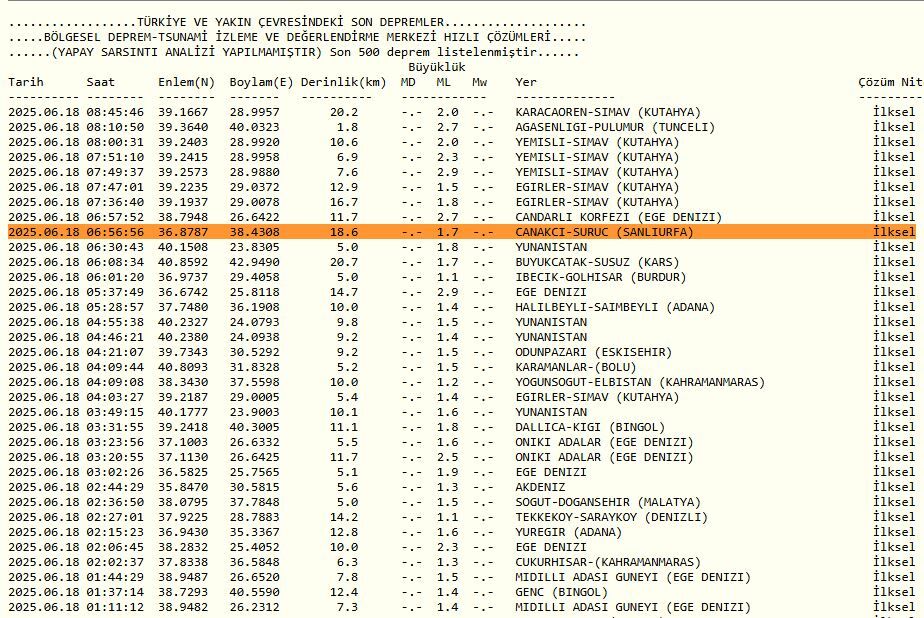Select time 08:45:46 in first row
Image resolution: width=924 pixels, height=618 pixels.
click(115, 112)
